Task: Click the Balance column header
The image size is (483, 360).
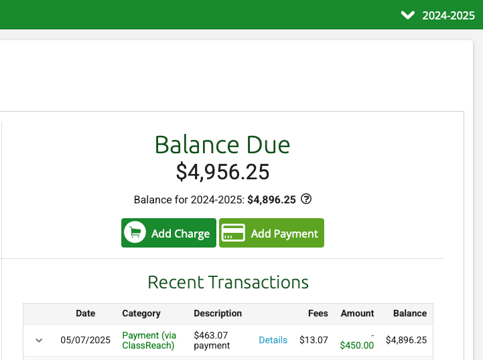Action: [410, 313]
